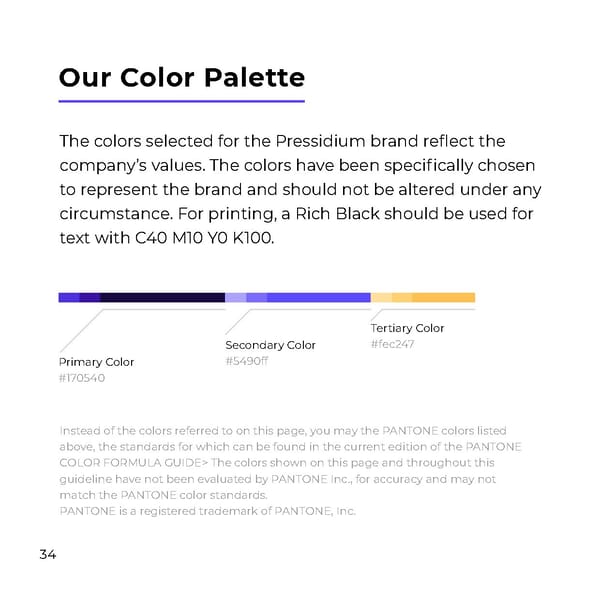This screenshot has width=600, height=600.
Task: Select the medium yellow tertiary swatch
Action: click(x=401, y=297)
